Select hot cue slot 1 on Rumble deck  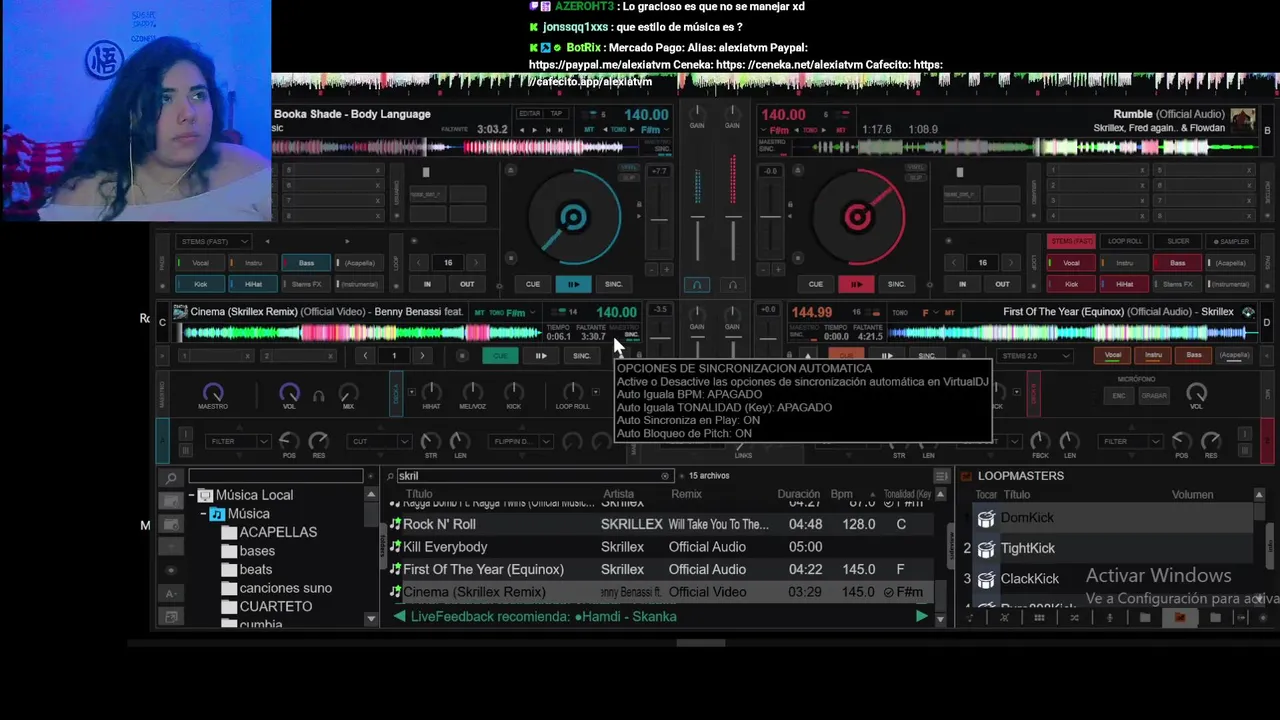pos(1097,171)
